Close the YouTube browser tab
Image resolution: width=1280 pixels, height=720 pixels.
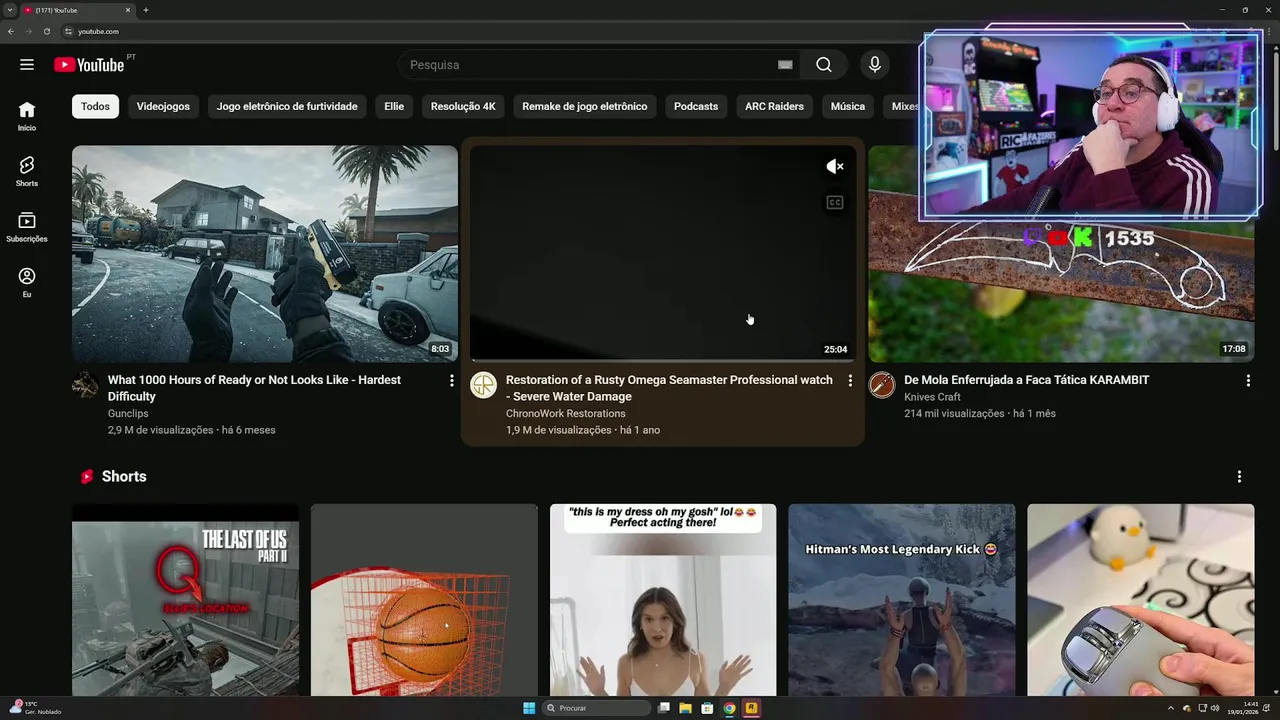[128, 10]
